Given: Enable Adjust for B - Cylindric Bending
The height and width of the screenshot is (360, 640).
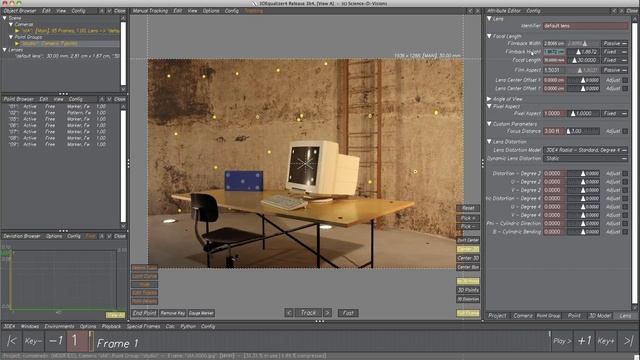Looking at the screenshot, I should click(x=625, y=232).
